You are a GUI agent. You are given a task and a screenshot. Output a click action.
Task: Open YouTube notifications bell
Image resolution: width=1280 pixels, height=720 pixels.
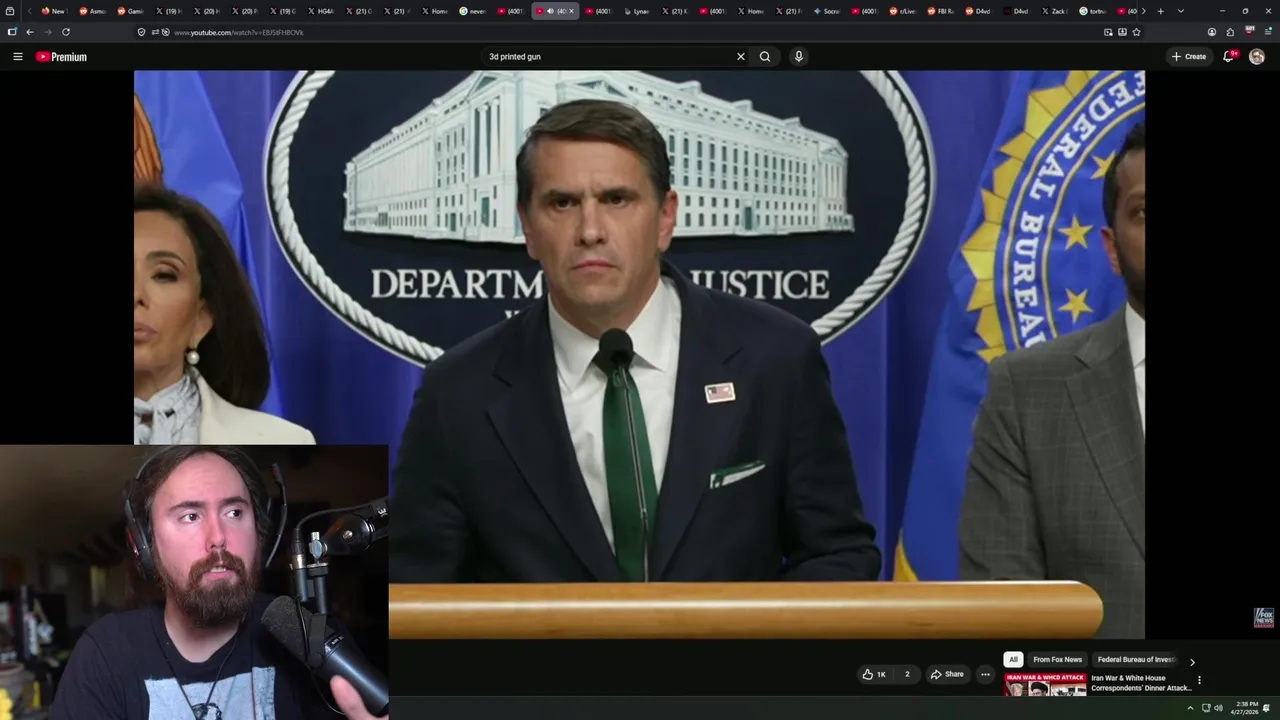[x=1229, y=57]
